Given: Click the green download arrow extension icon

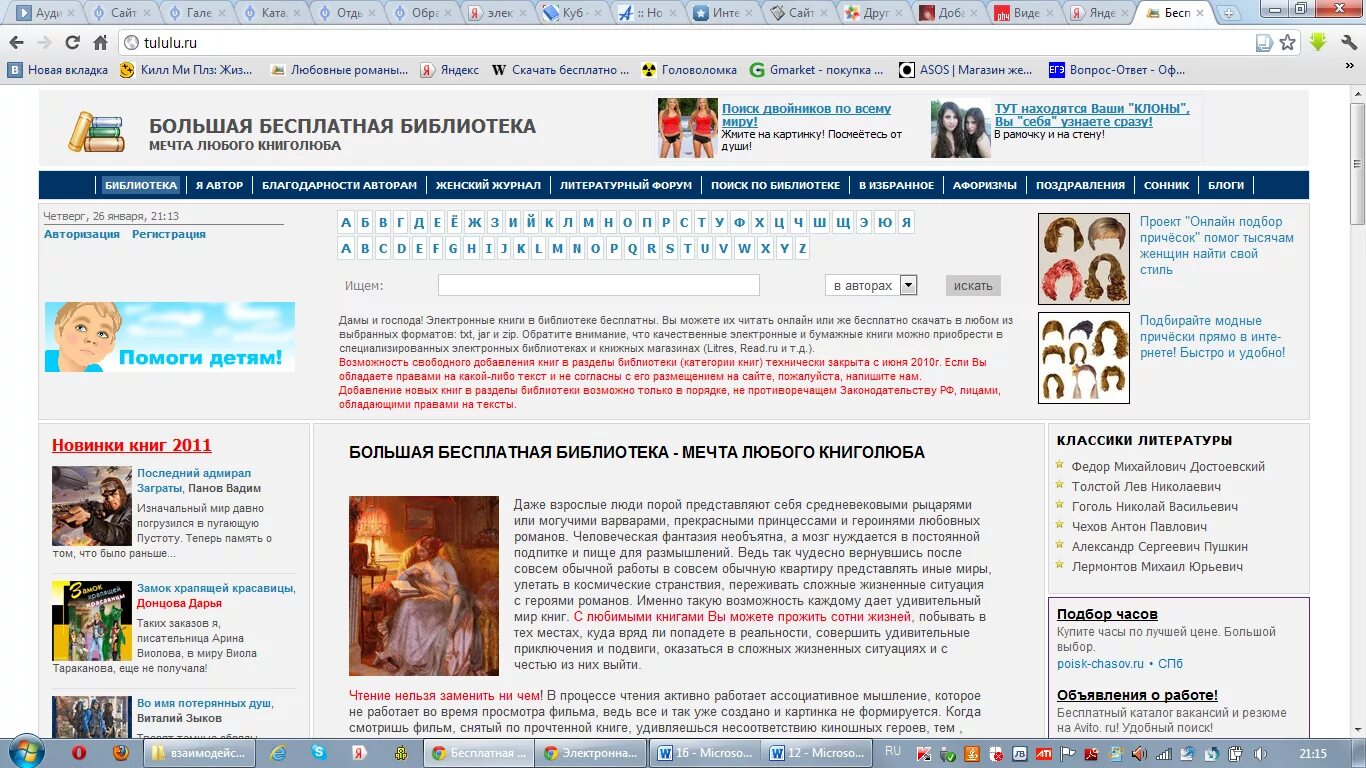Looking at the screenshot, I should 1318,43.
